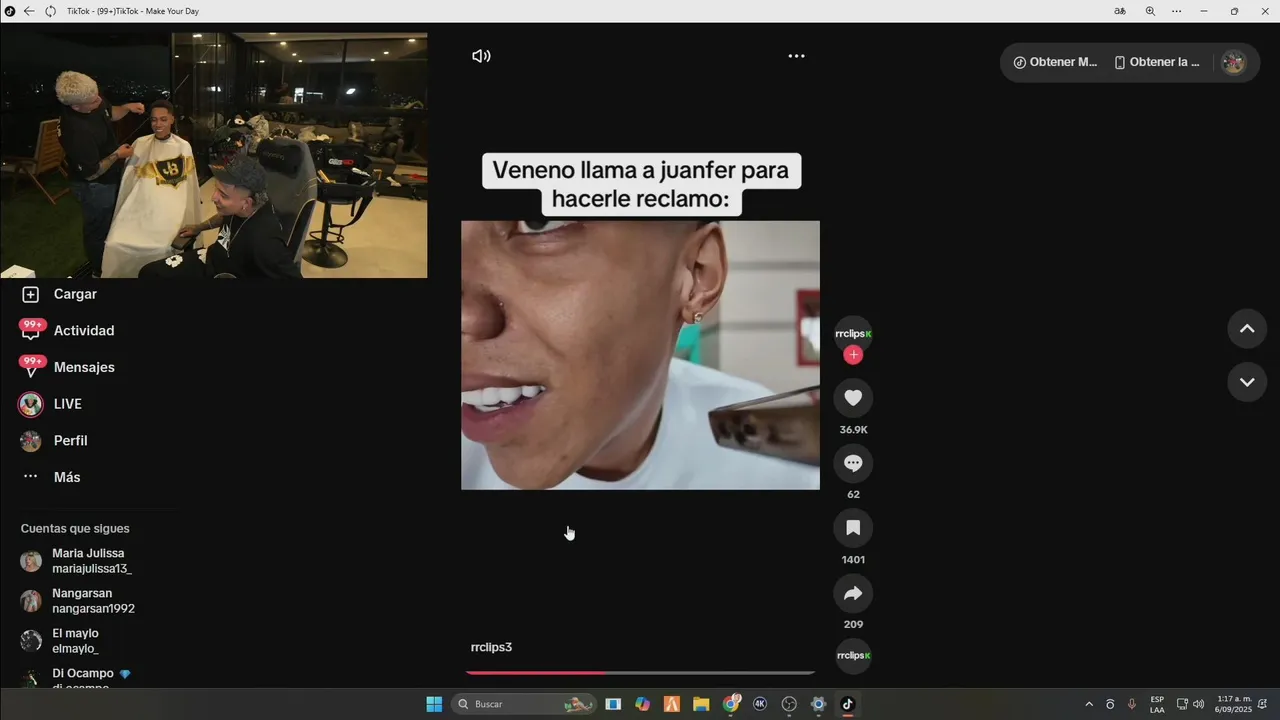The height and width of the screenshot is (720, 1280).
Task: Open Task View on taskbar
Action: [x=613, y=704]
